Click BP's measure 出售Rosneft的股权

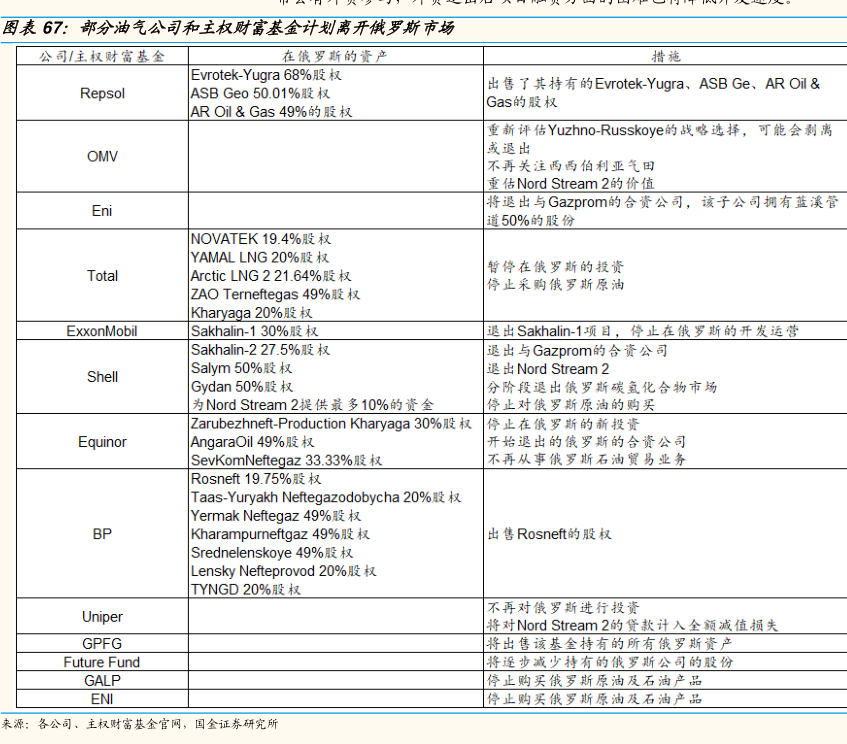point(549,534)
